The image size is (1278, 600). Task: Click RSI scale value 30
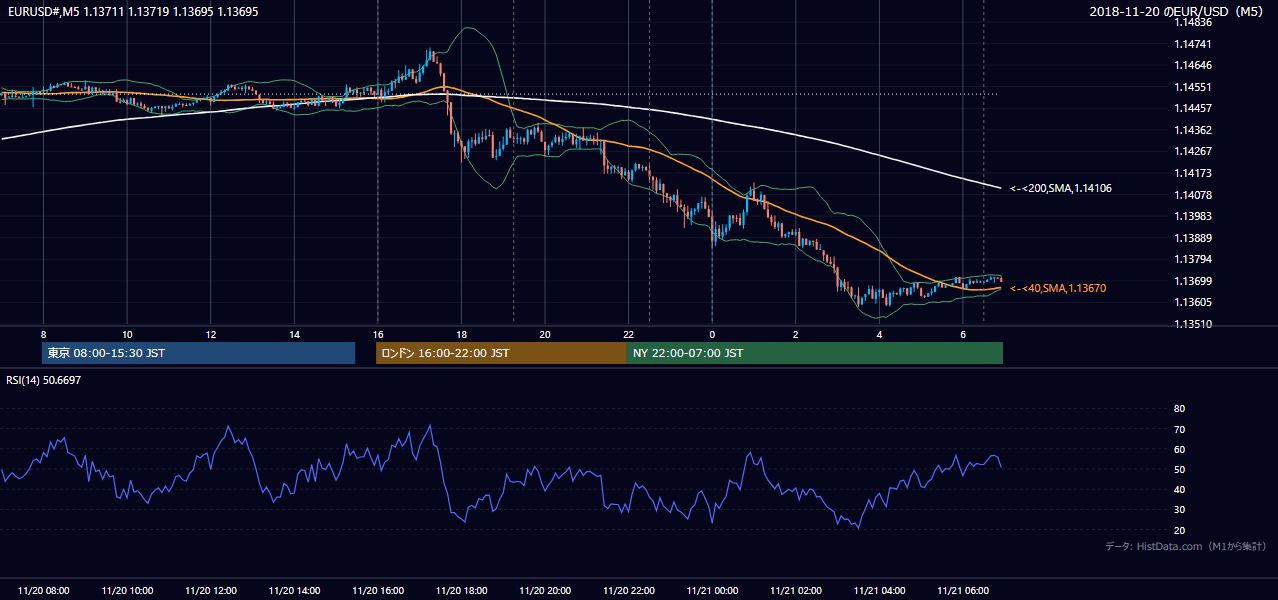(x=1179, y=510)
